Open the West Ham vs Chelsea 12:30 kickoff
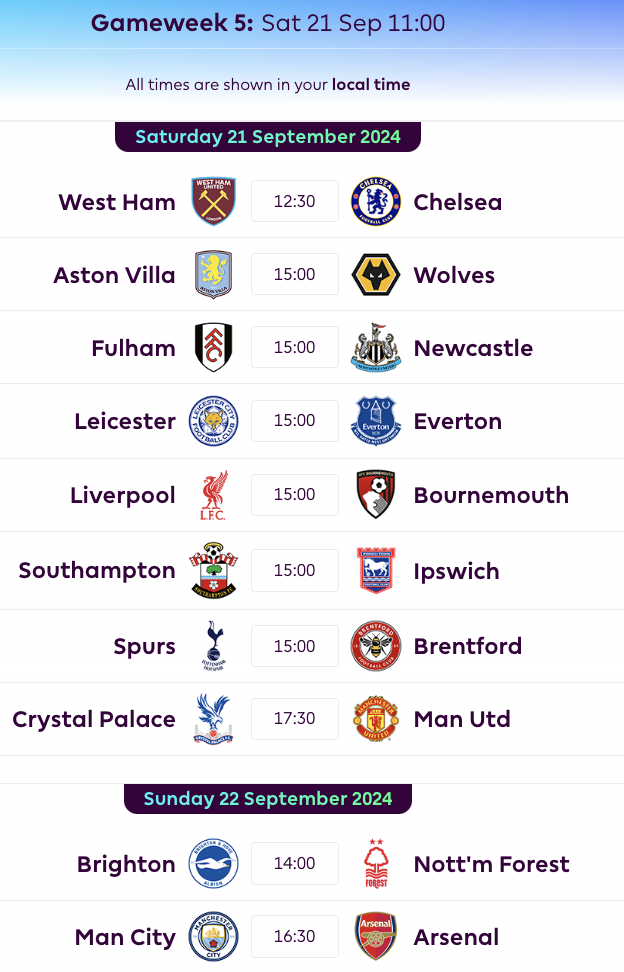This screenshot has height=972, width=624. pyautogui.click(x=294, y=201)
